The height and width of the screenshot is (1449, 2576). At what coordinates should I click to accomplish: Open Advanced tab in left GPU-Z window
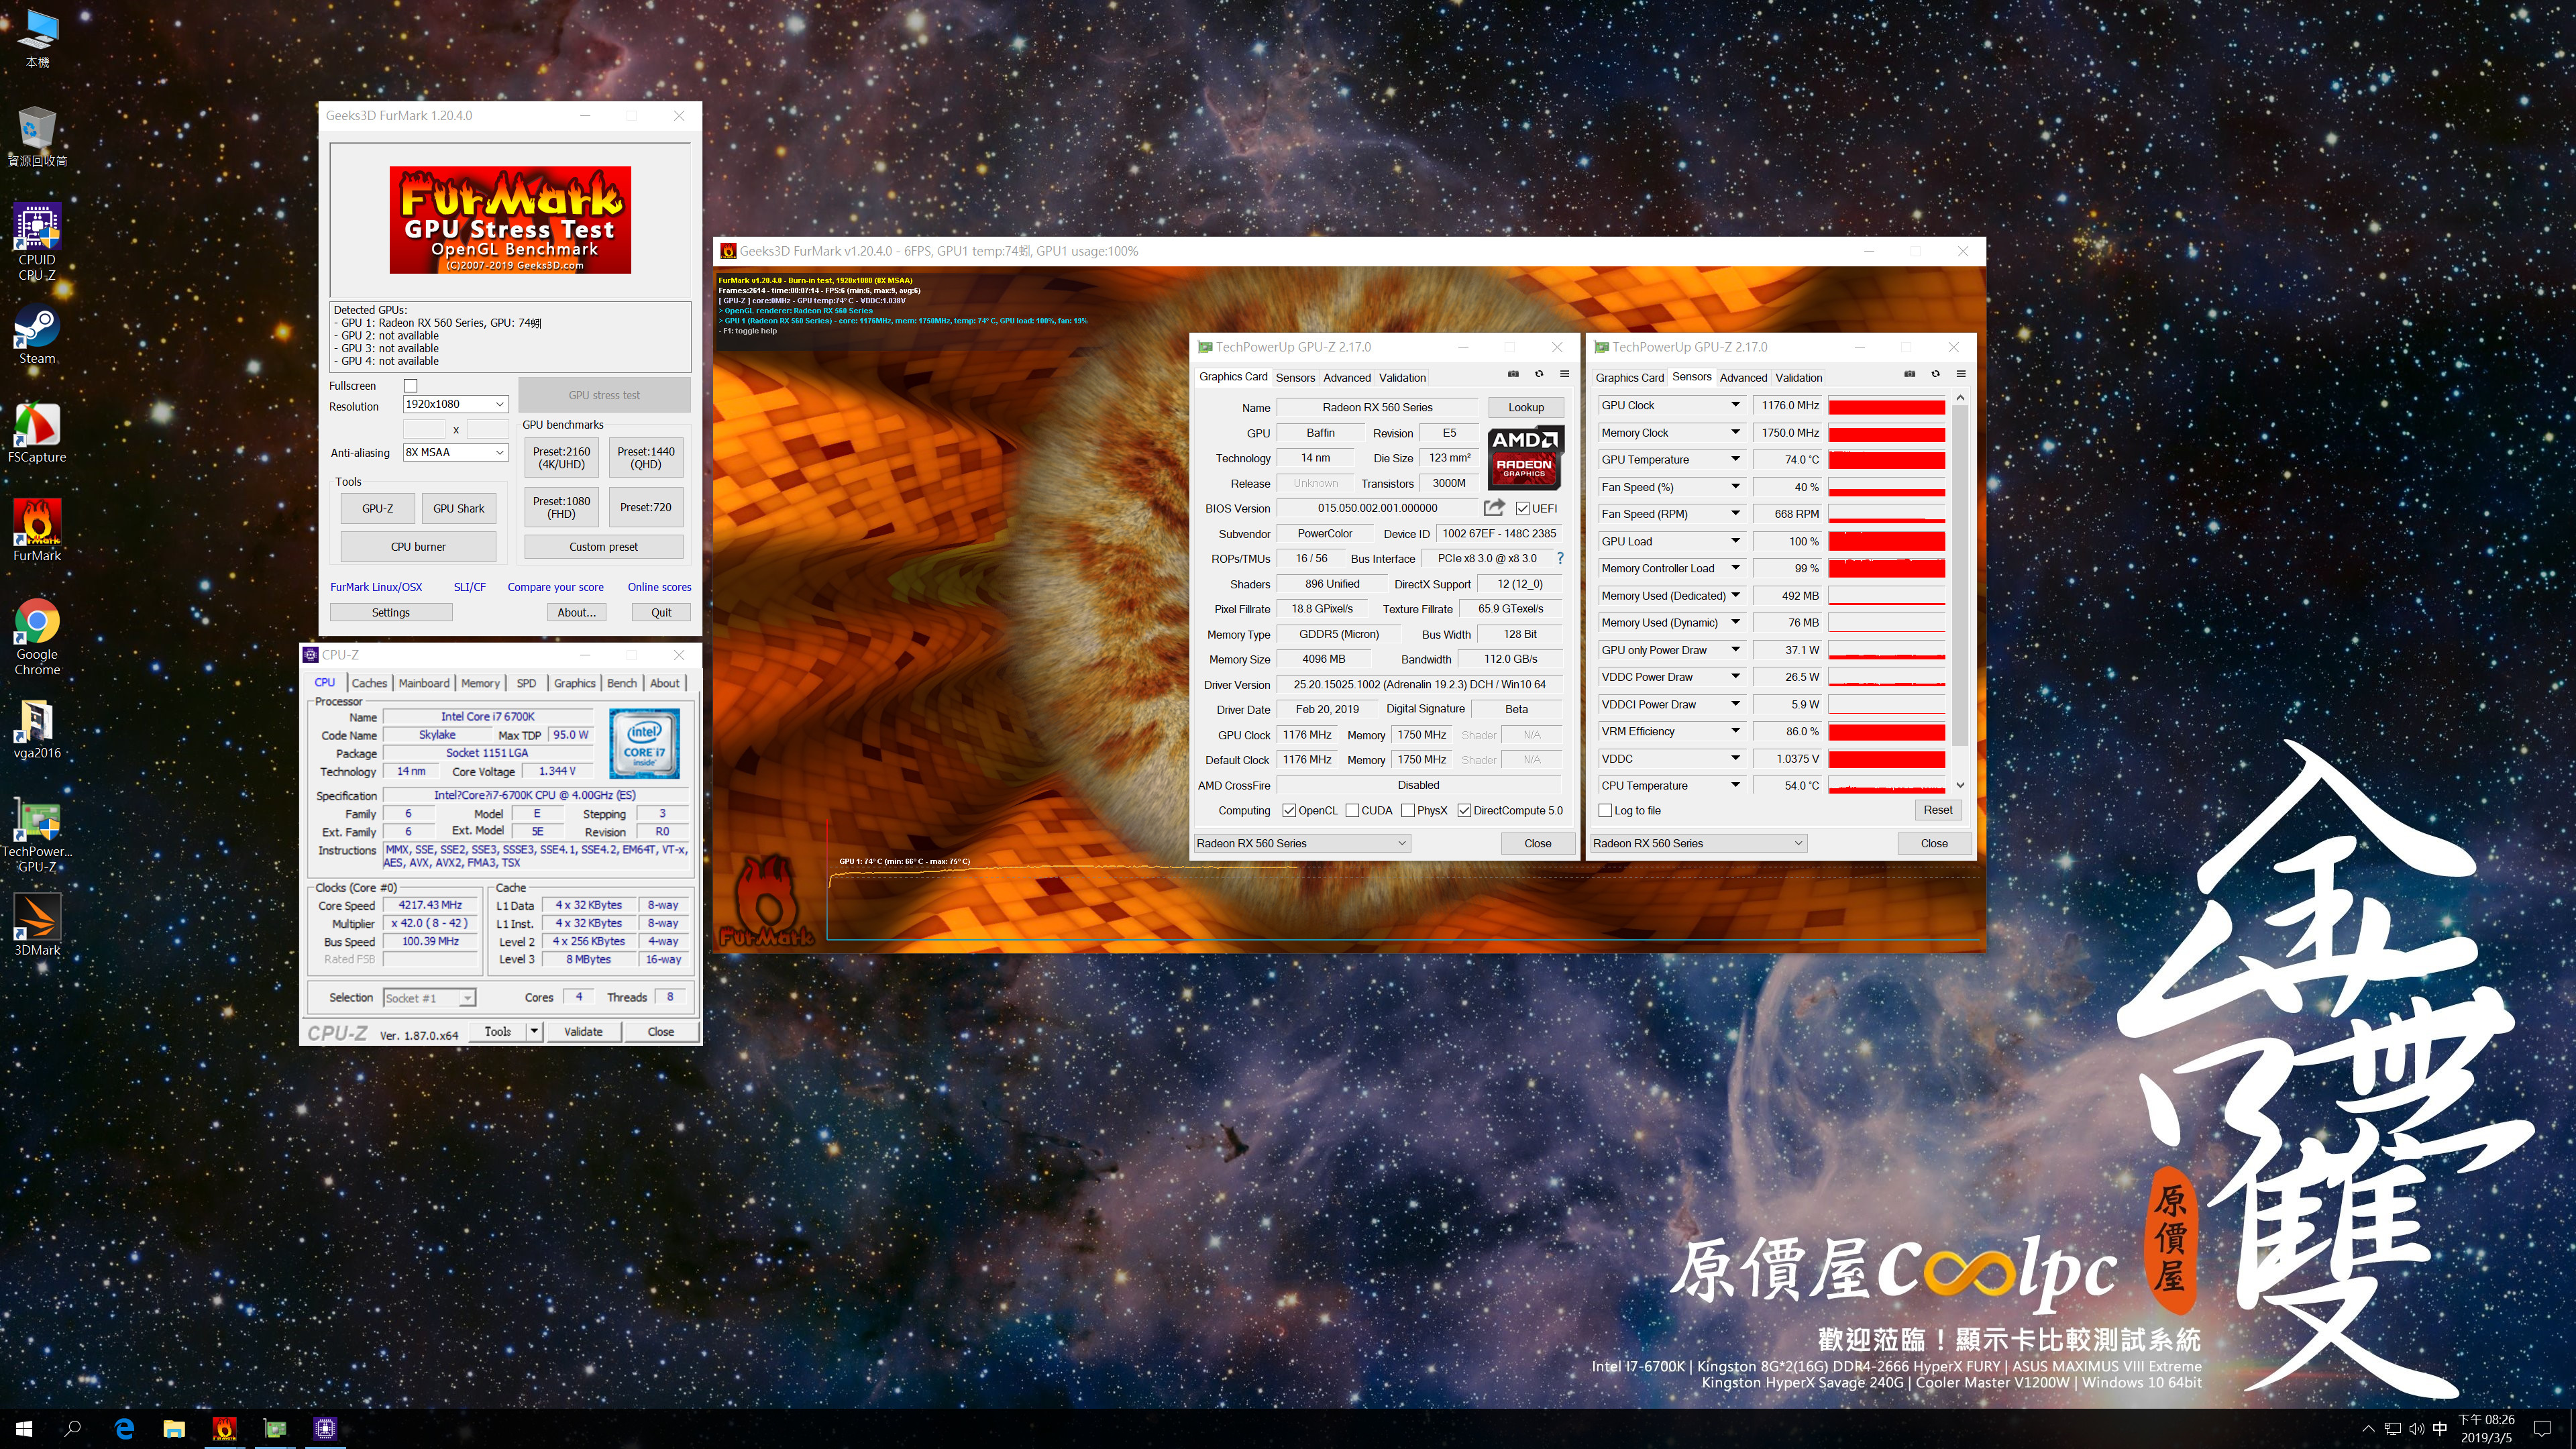[x=1347, y=377]
